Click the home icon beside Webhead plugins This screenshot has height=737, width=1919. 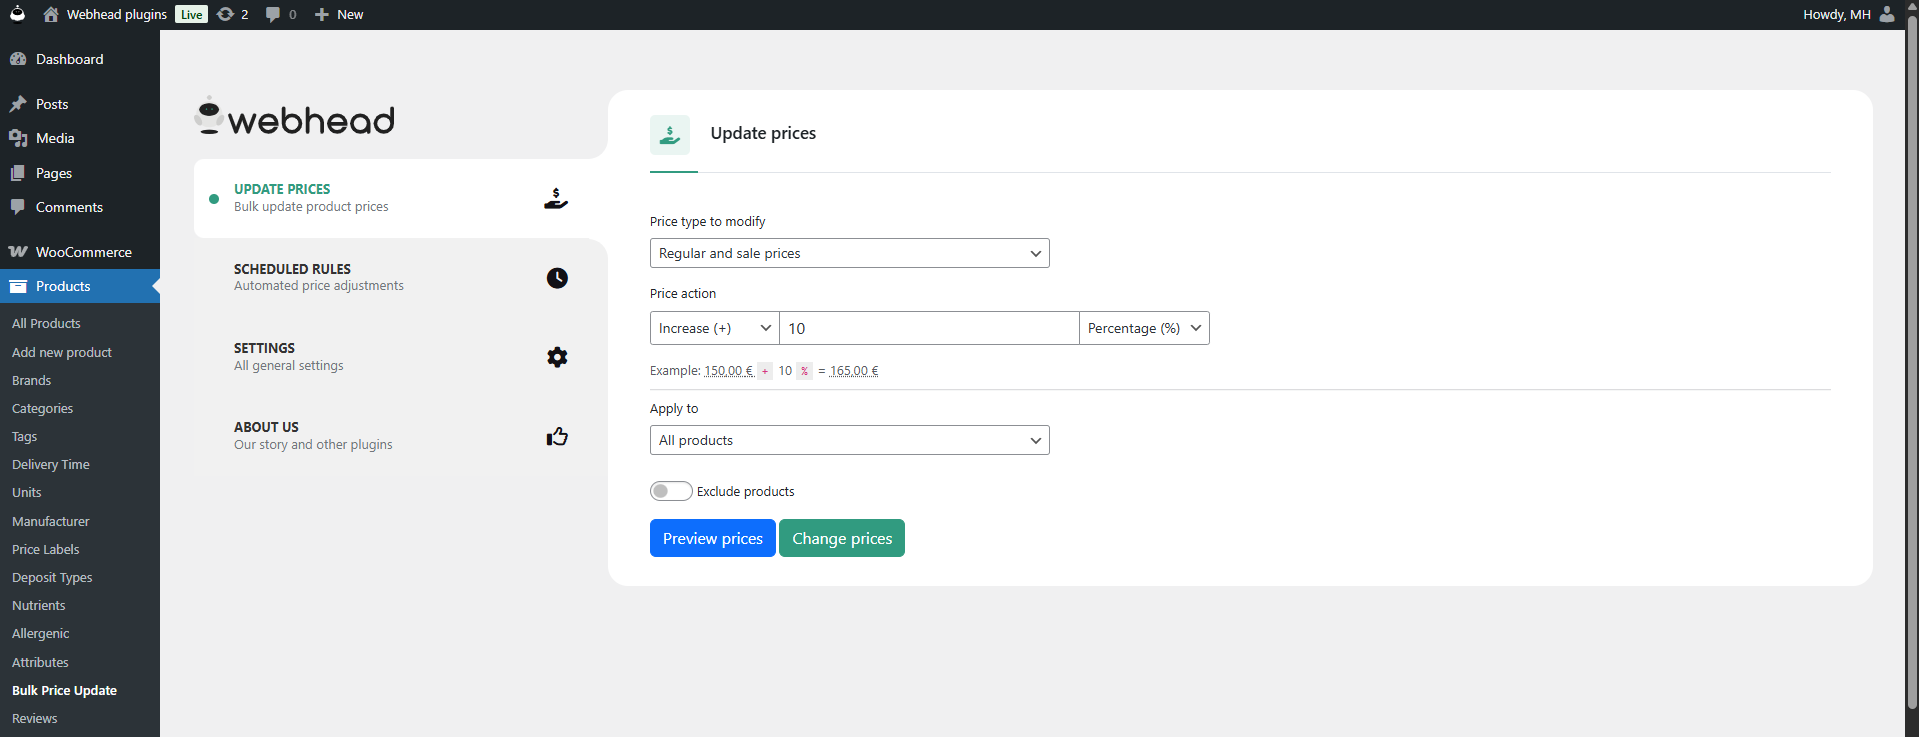51,14
